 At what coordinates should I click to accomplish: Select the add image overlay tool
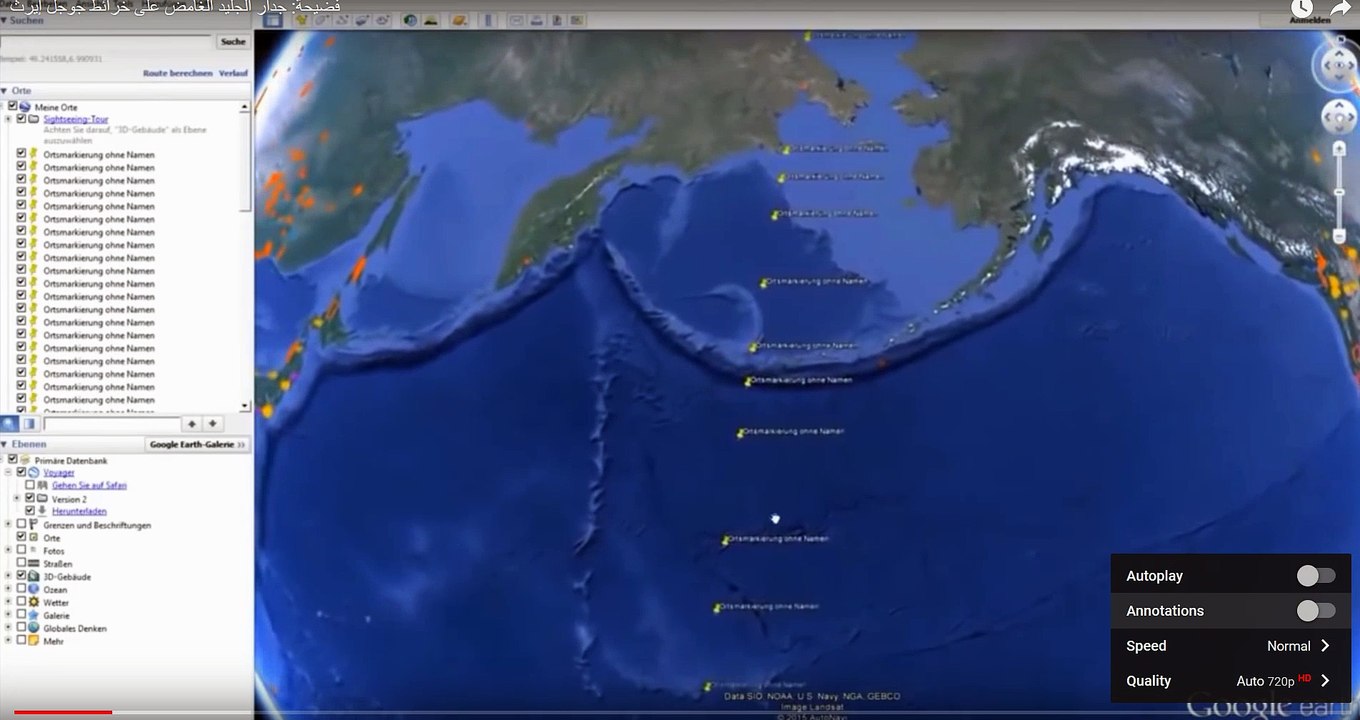[361, 20]
